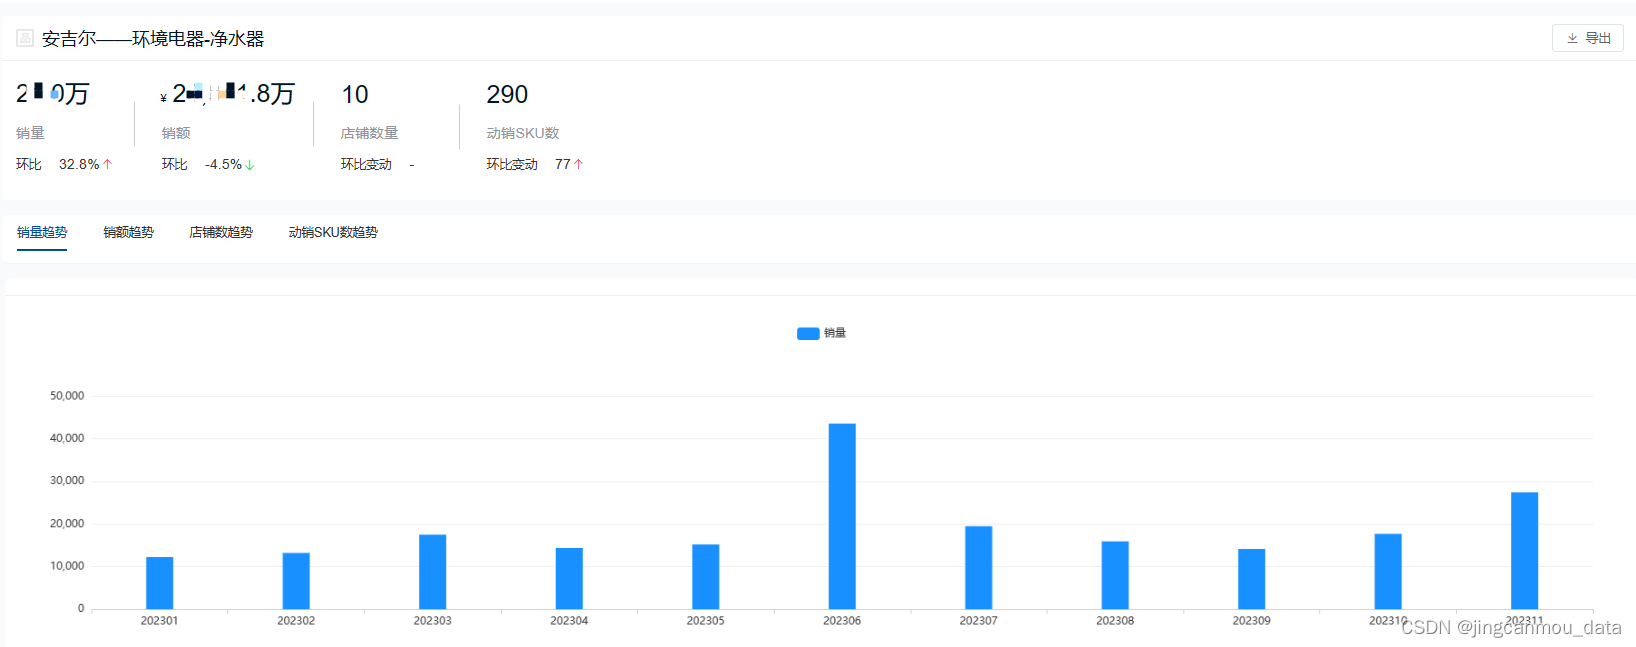This screenshot has width=1636, height=647.
Task: Click the -4.5% 环比 value
Action: pyautogui.click(x=223, y=164)
